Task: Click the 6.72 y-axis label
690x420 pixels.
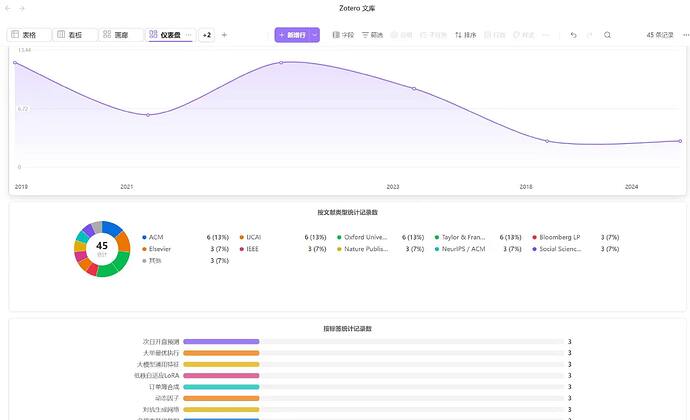Action: [23, 108]
